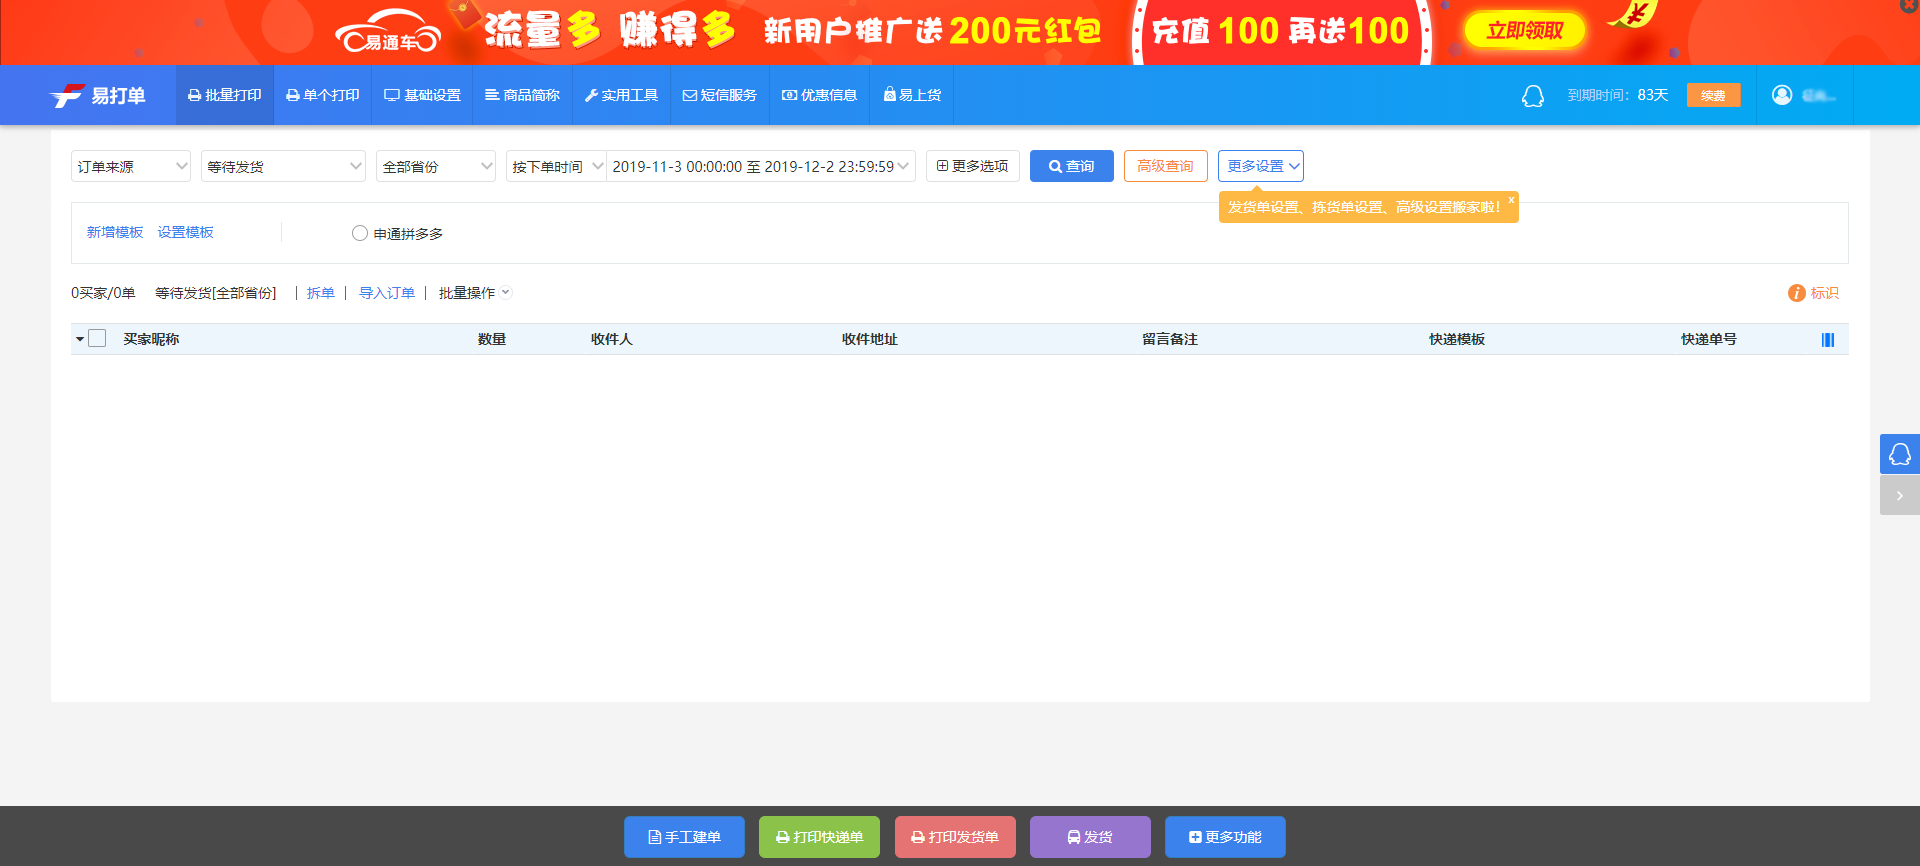Open the small arrow beside select-all checkbox
The image size is (1920, 866).
tap(80, 339)
